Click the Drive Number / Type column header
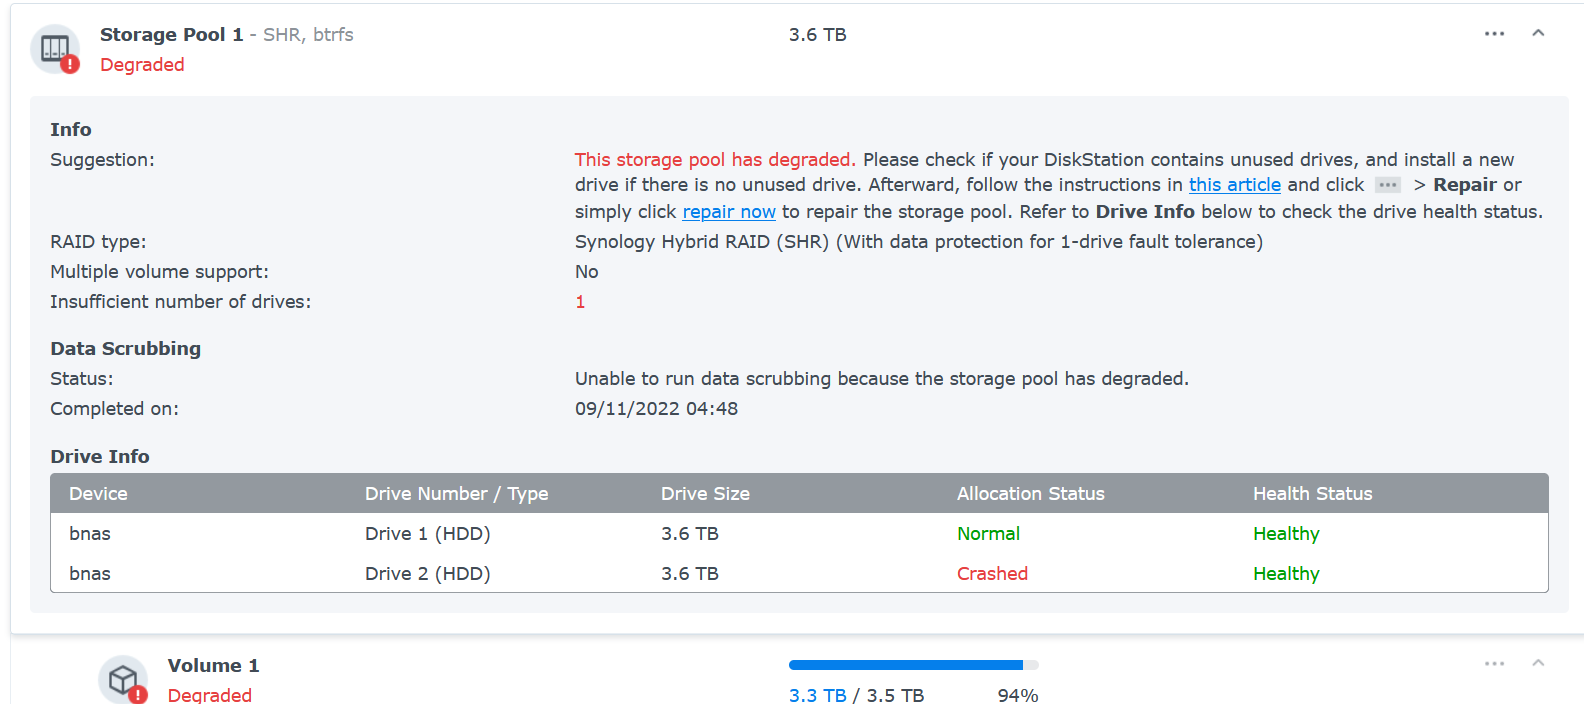Image resolution: width=1584 pixels, height=718 pixels. coord(456,494)
